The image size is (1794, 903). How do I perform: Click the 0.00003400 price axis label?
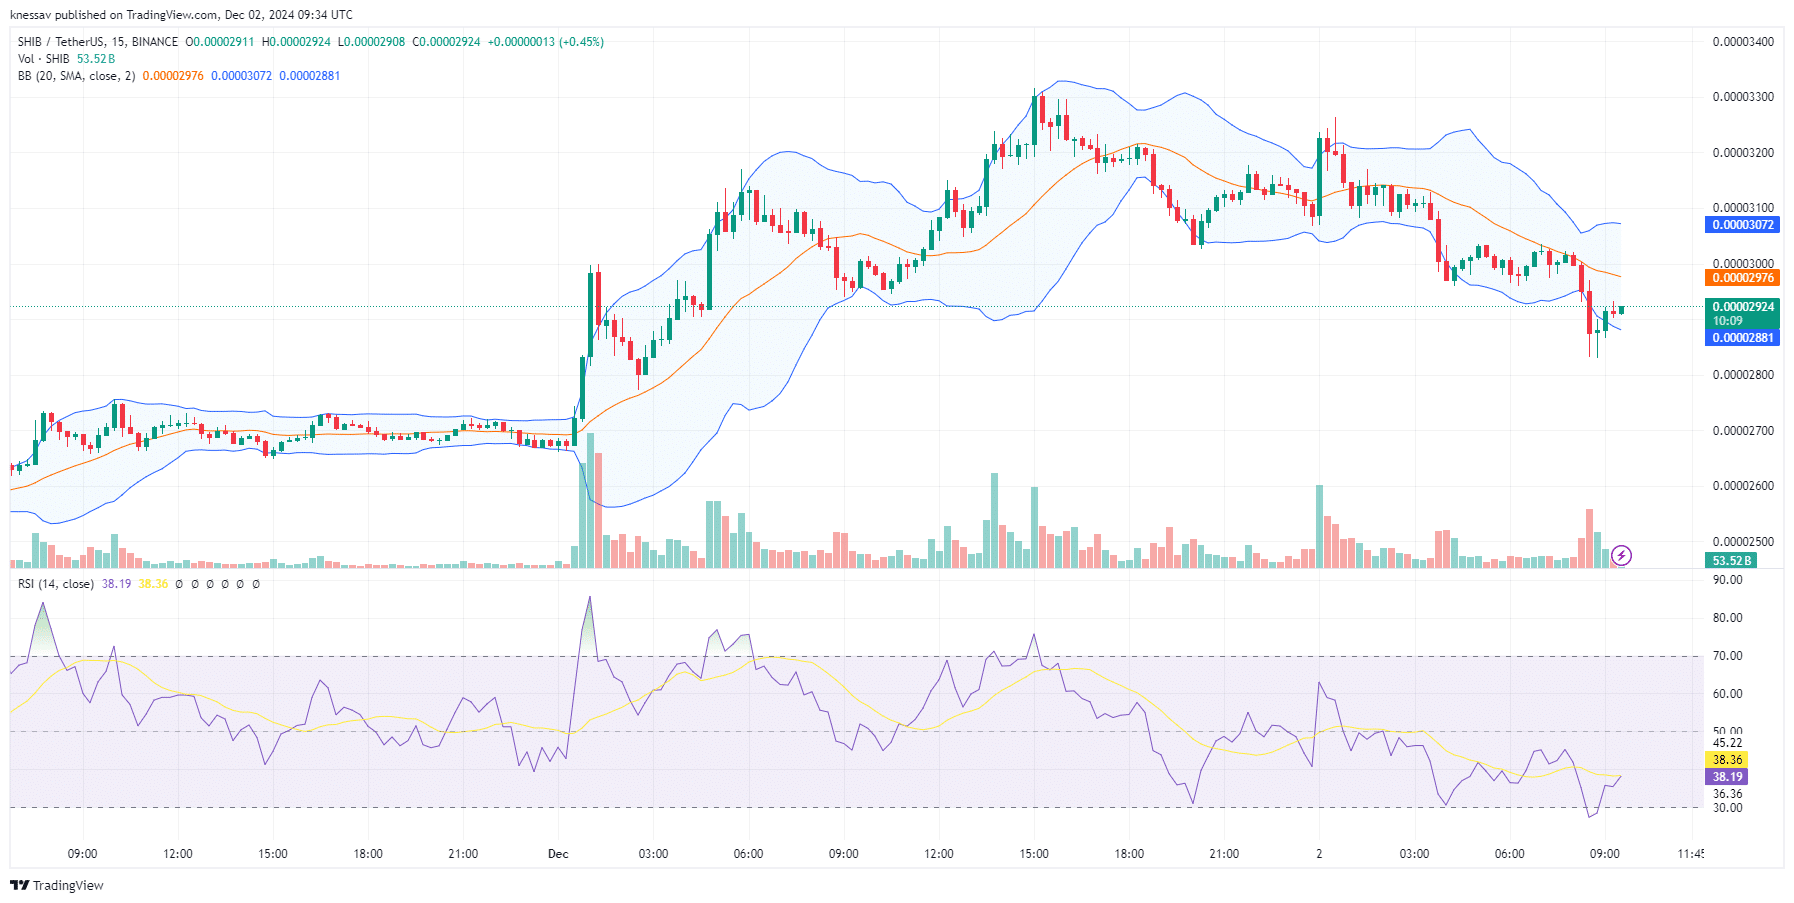(1743, 42)
